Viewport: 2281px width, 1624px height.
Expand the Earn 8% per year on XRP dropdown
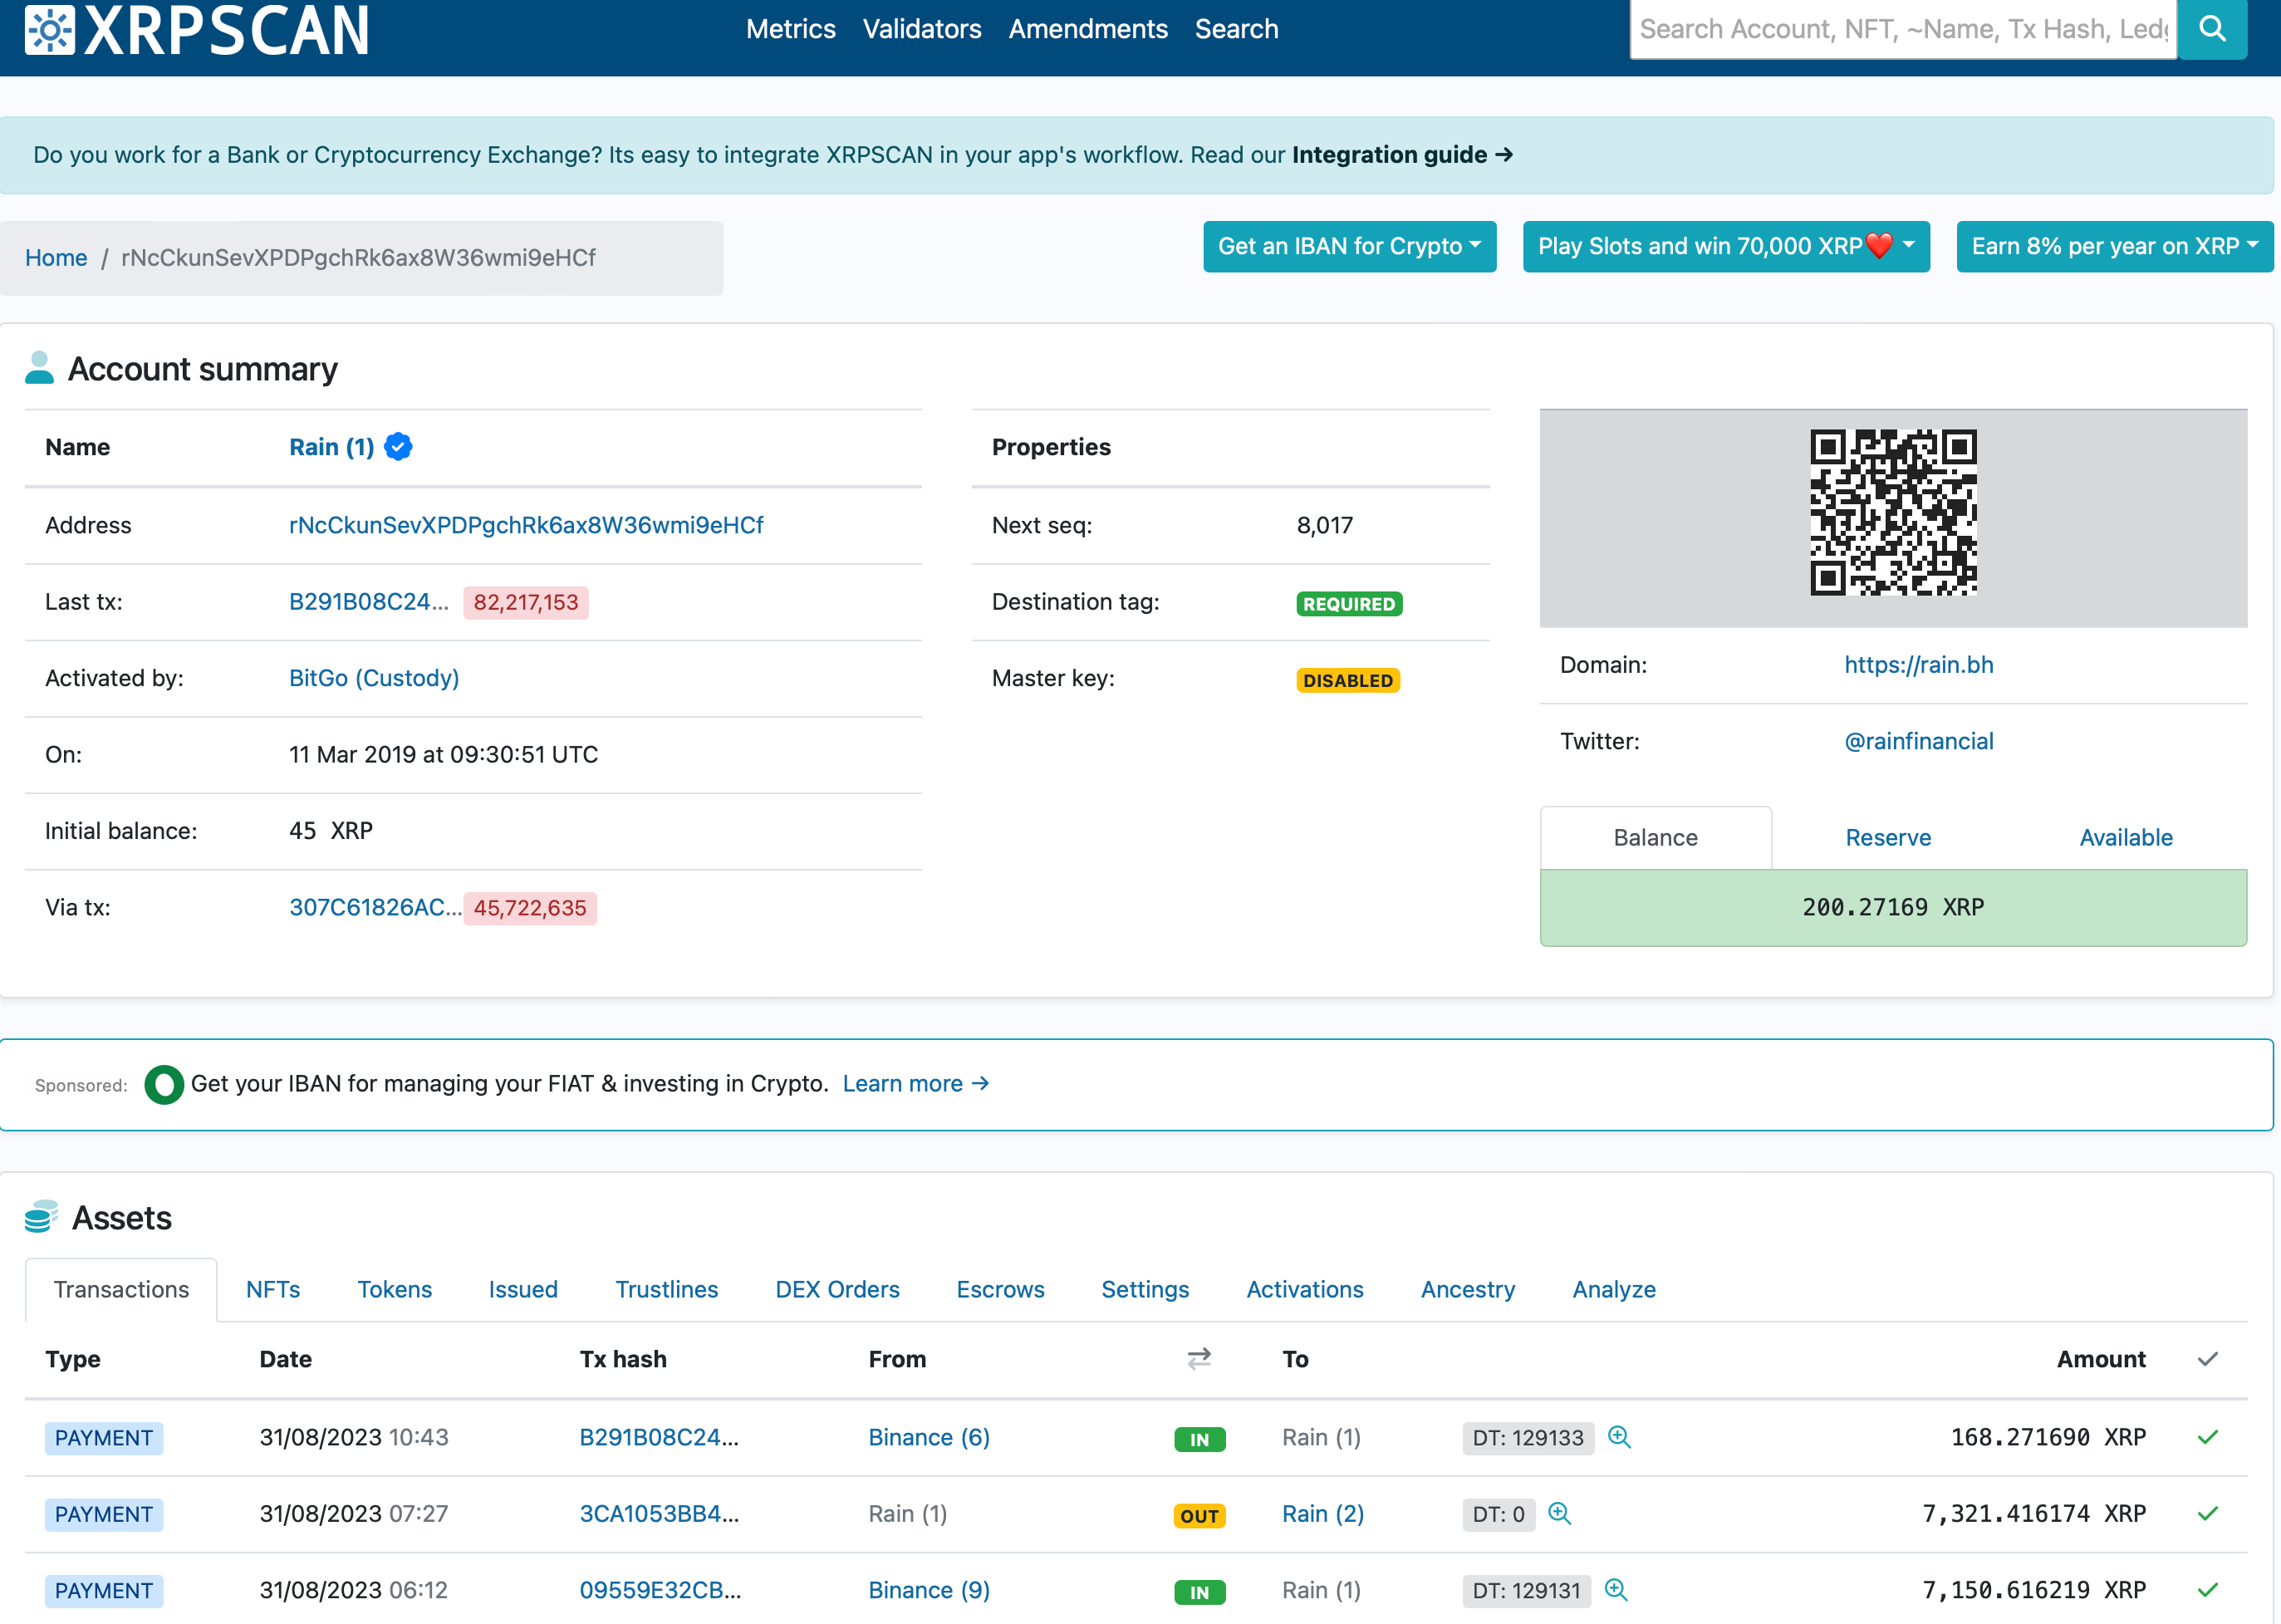(2114, 246)
